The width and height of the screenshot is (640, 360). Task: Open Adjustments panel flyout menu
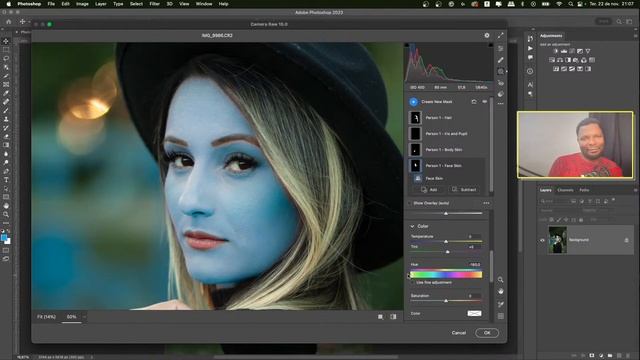635,36
